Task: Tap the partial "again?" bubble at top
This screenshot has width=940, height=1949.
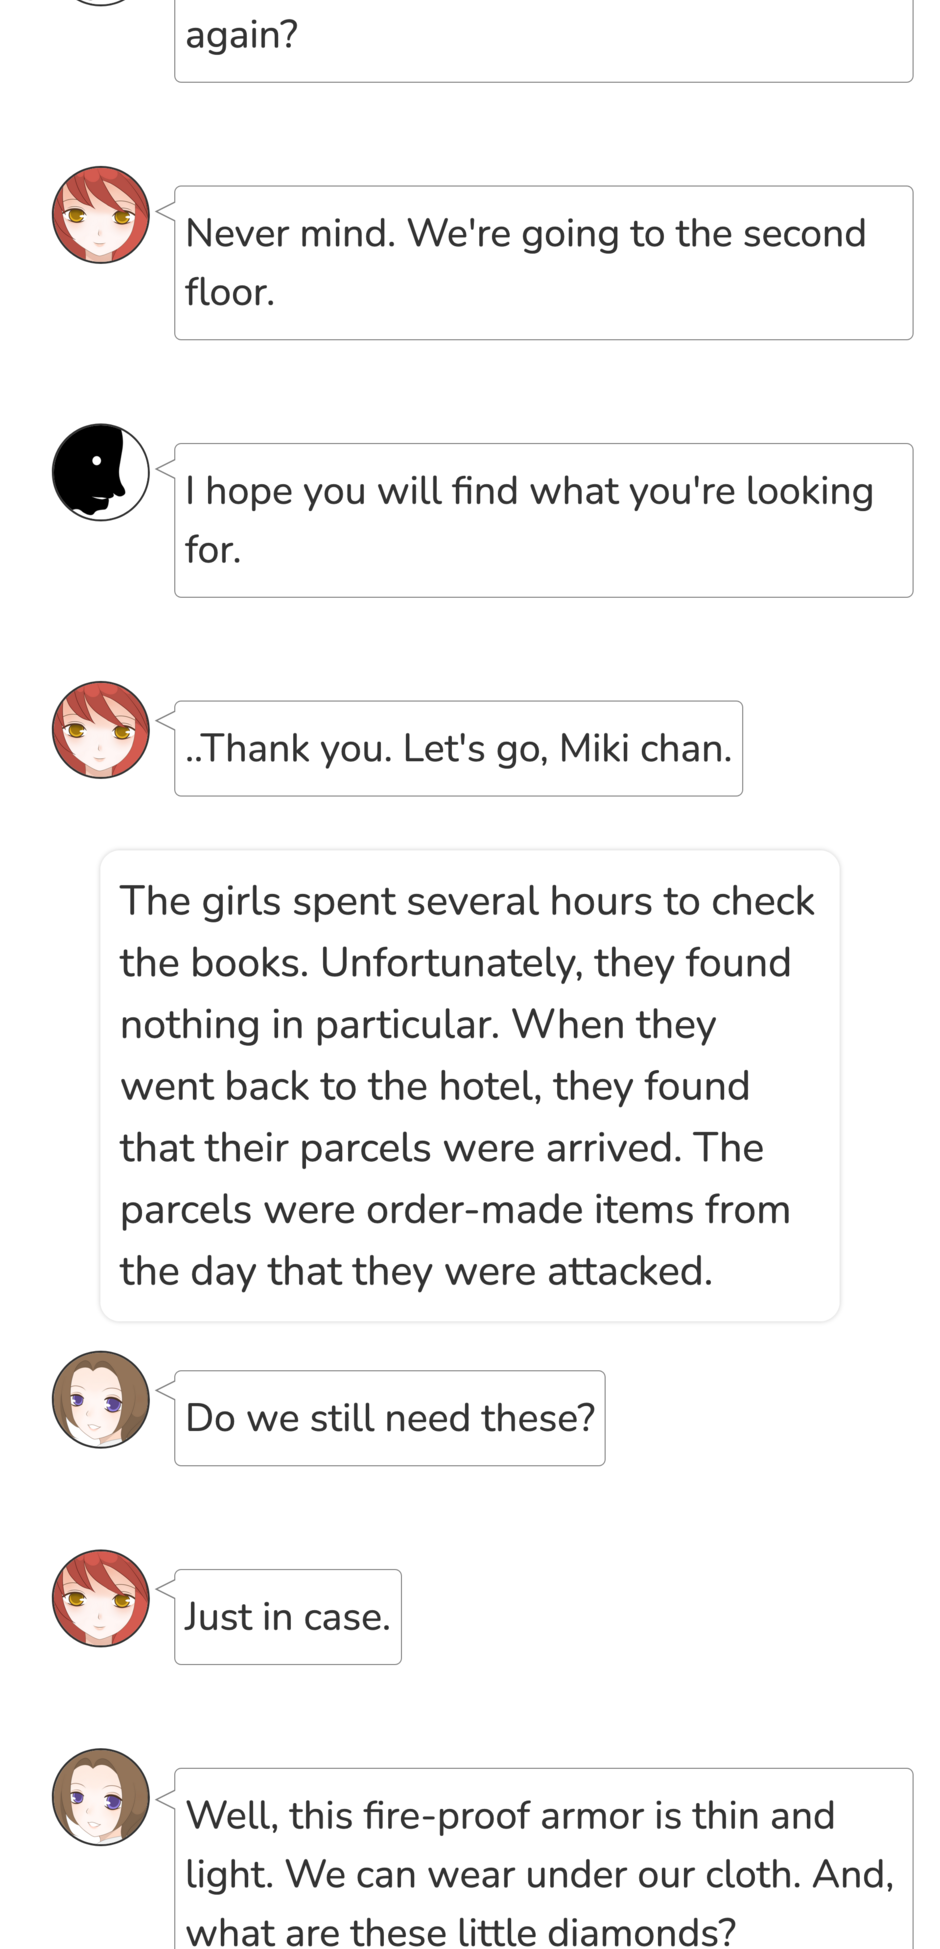Action: [544, 40]
